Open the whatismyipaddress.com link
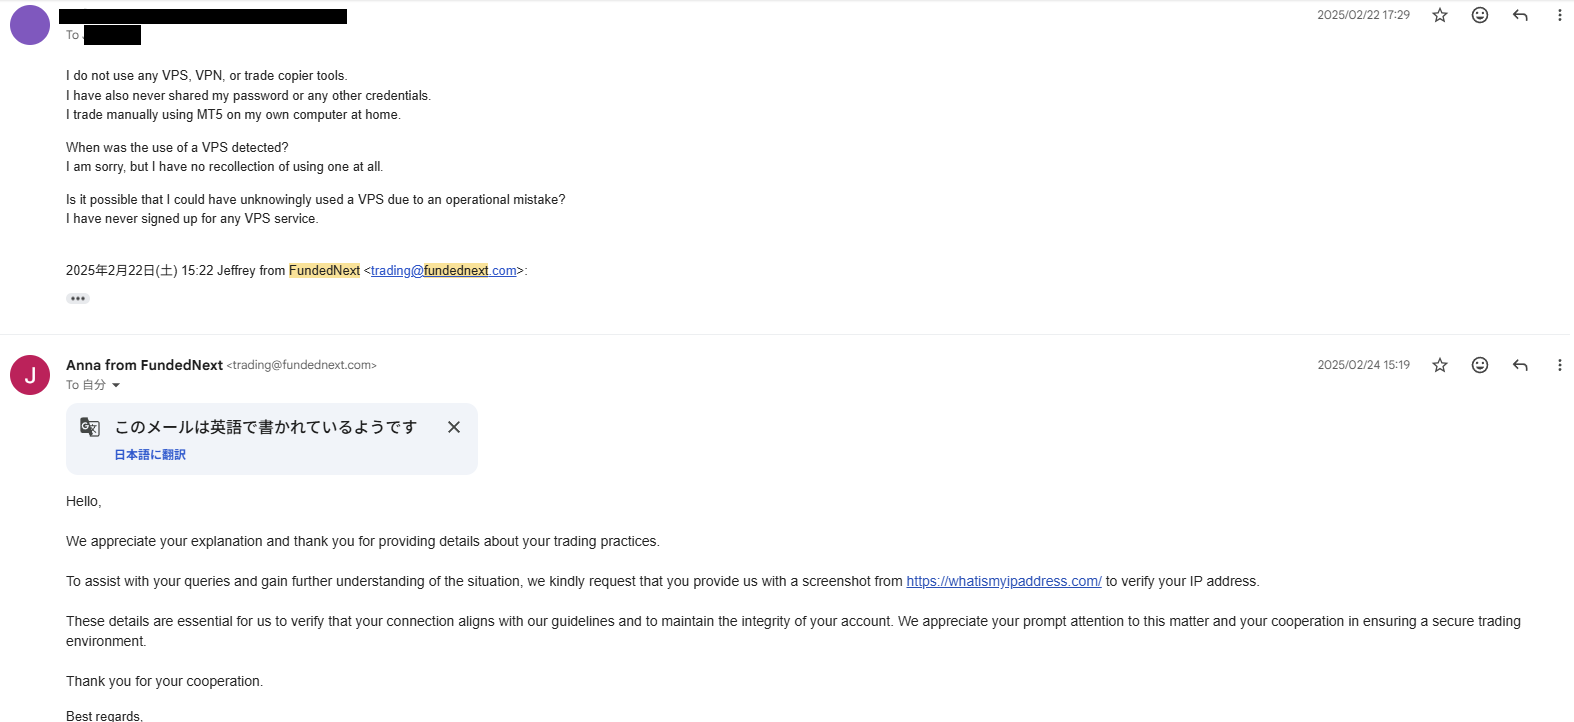This screenshot has height=722, width=1574. coord(1003,581)
